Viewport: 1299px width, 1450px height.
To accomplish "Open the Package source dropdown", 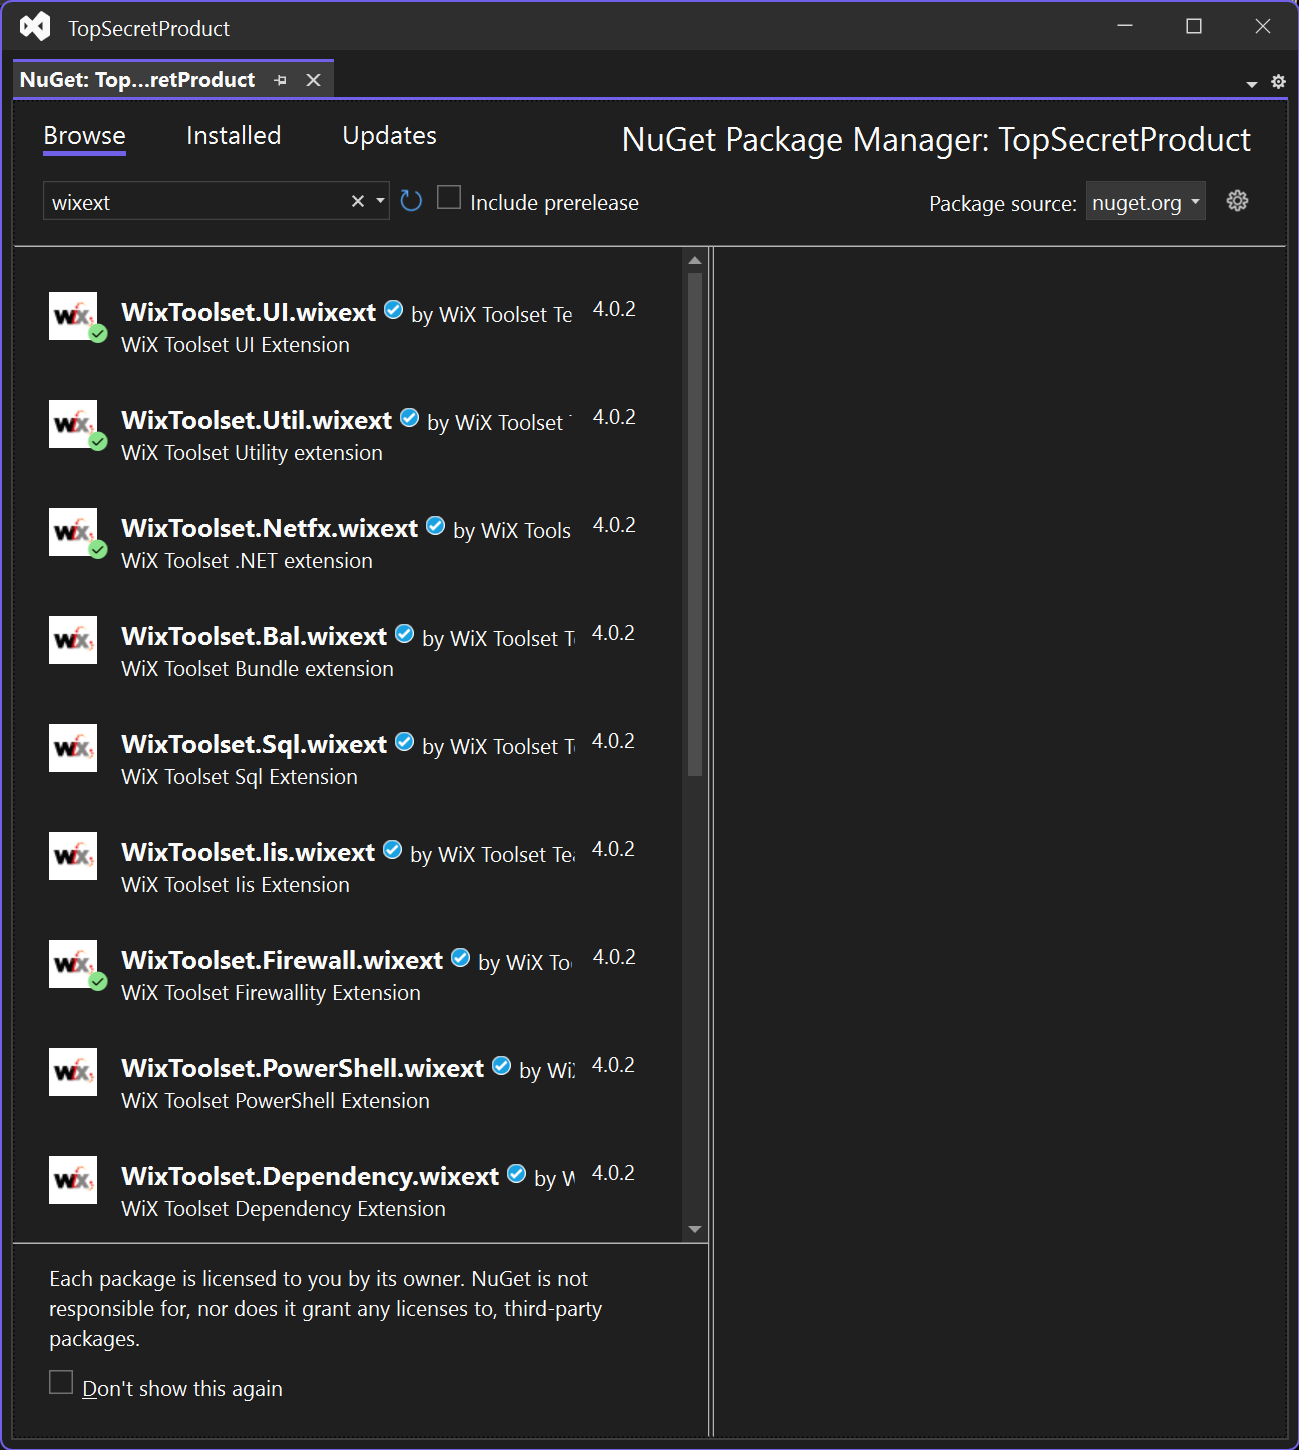I will tap(1145, 201).
